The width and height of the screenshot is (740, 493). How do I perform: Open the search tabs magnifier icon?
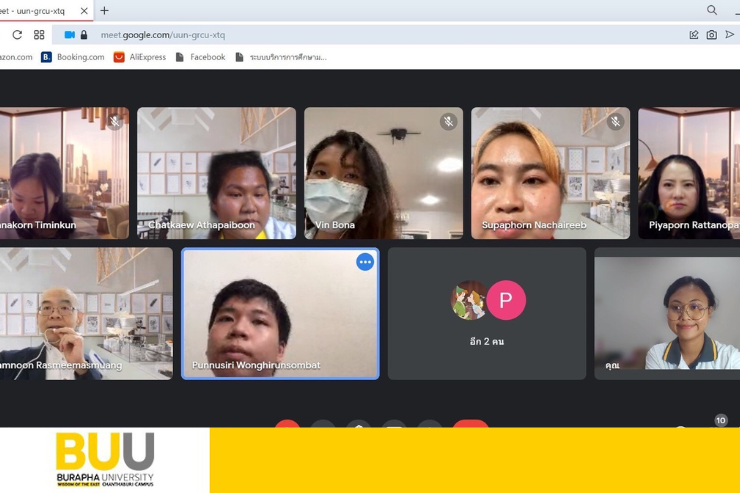712,10
